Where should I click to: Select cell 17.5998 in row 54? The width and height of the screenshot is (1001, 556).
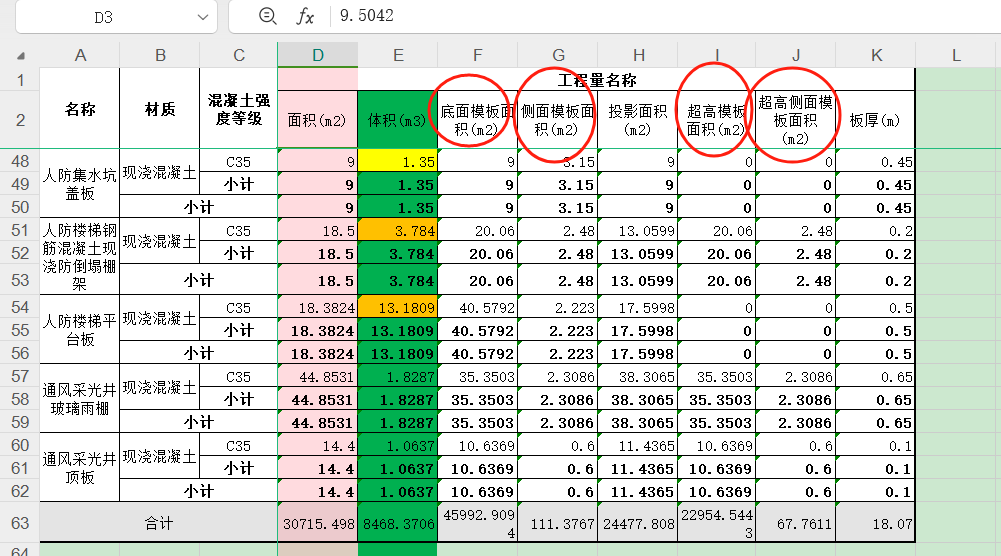tap(638, 308)
